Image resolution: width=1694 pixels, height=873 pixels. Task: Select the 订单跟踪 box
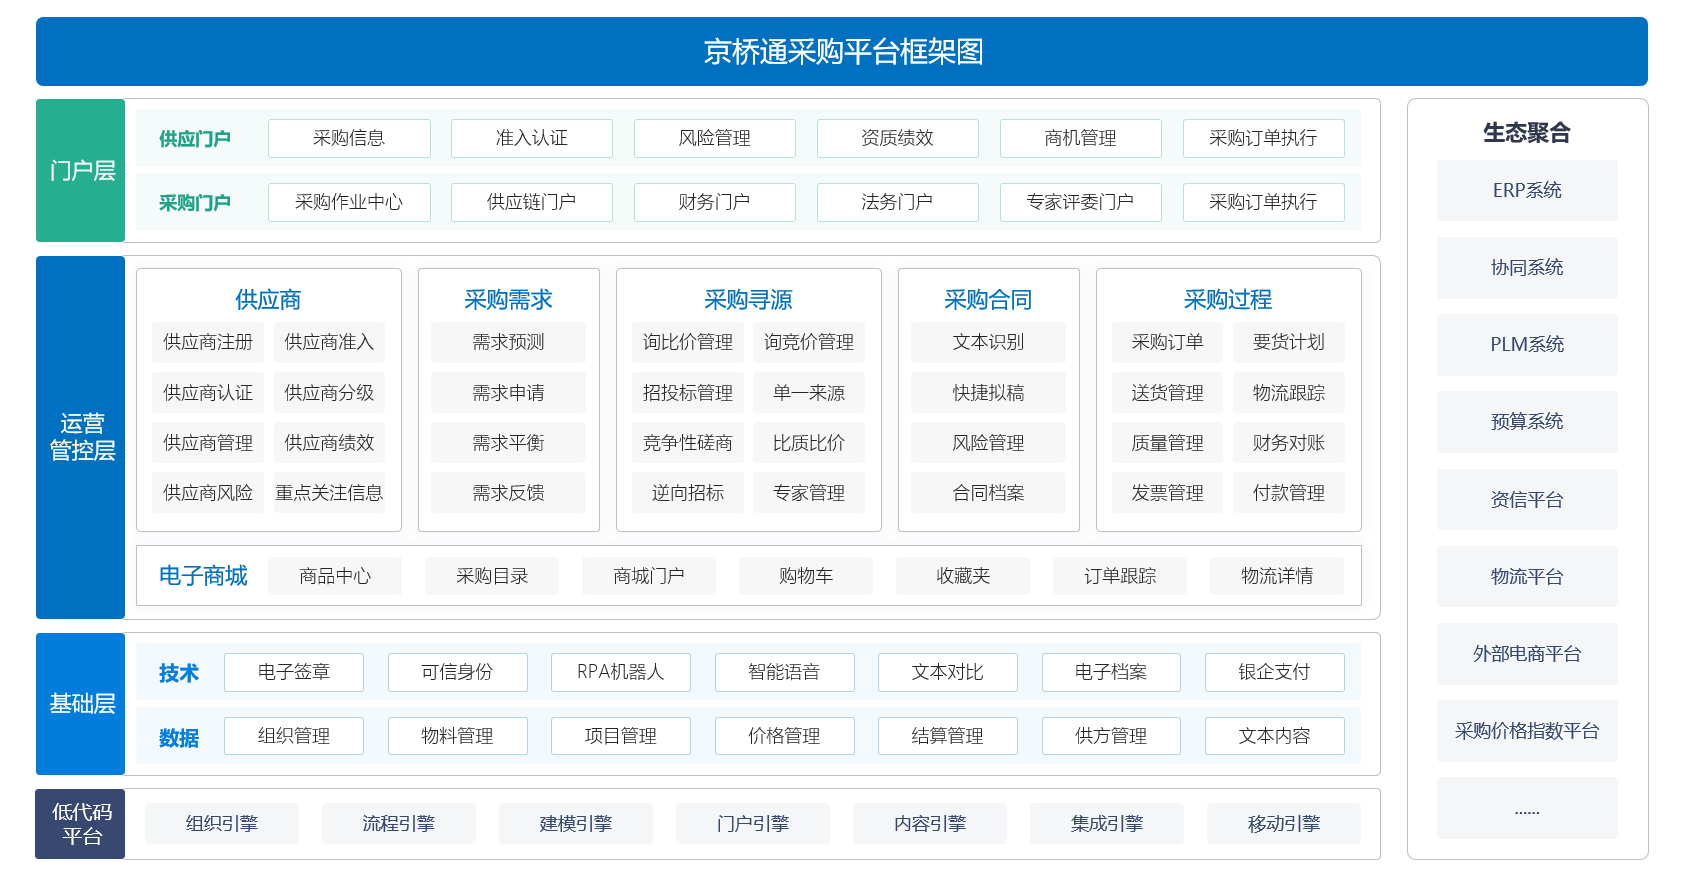[x=1120, y=576]
